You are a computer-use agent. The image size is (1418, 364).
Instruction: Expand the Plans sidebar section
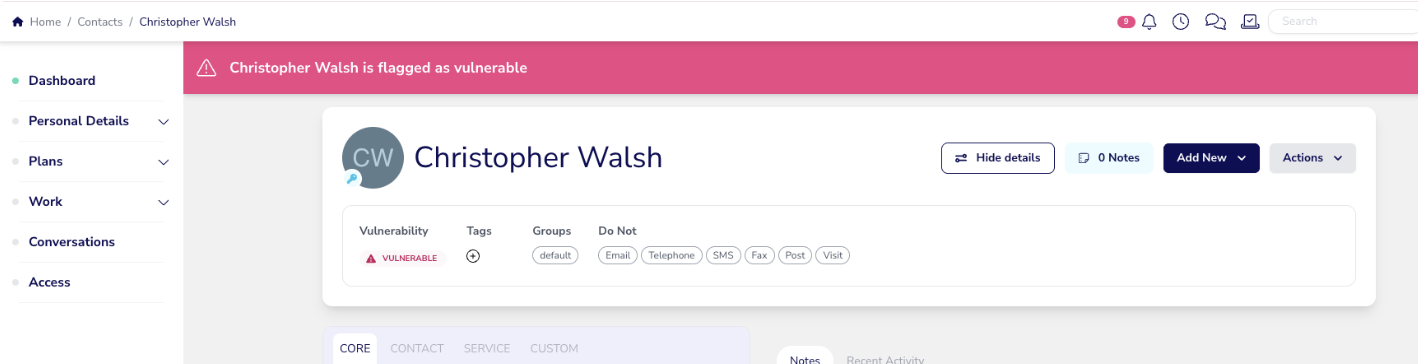pos(91,161)
